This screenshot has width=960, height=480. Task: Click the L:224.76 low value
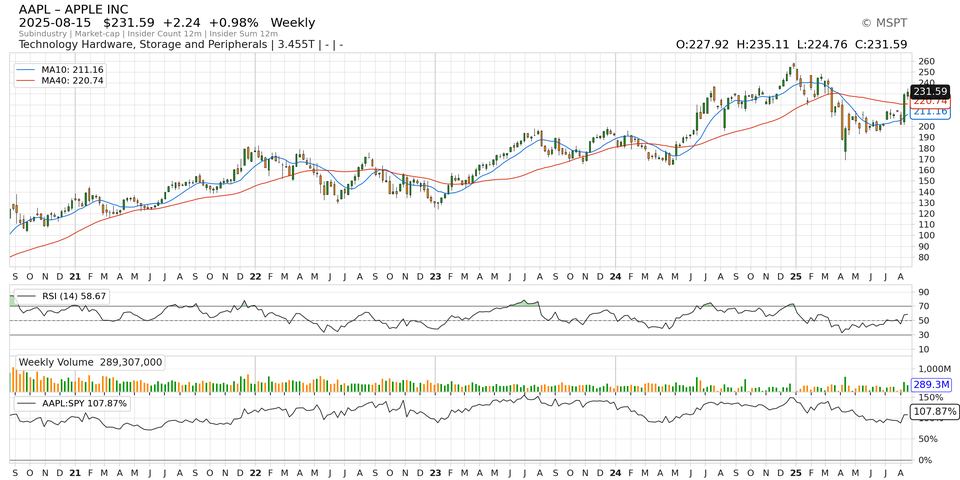tap(822, 45)
